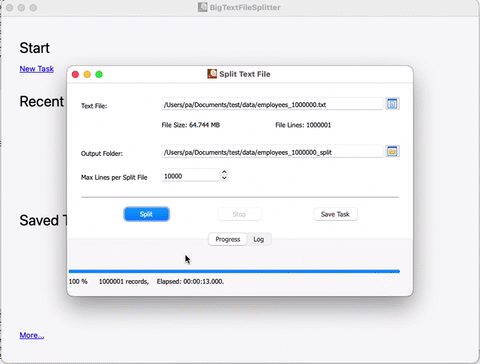Click the Text File: label

pos(94,106)
